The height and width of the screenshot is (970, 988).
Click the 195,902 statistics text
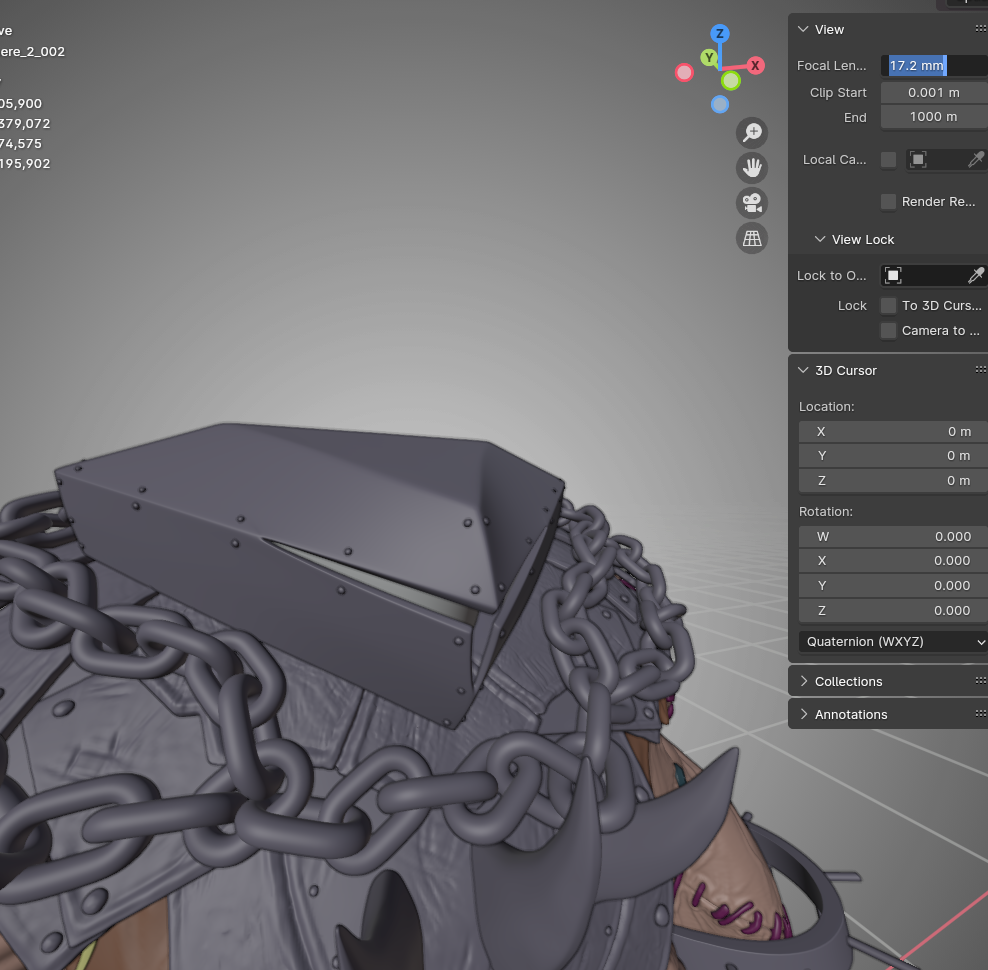click(25, 164)
